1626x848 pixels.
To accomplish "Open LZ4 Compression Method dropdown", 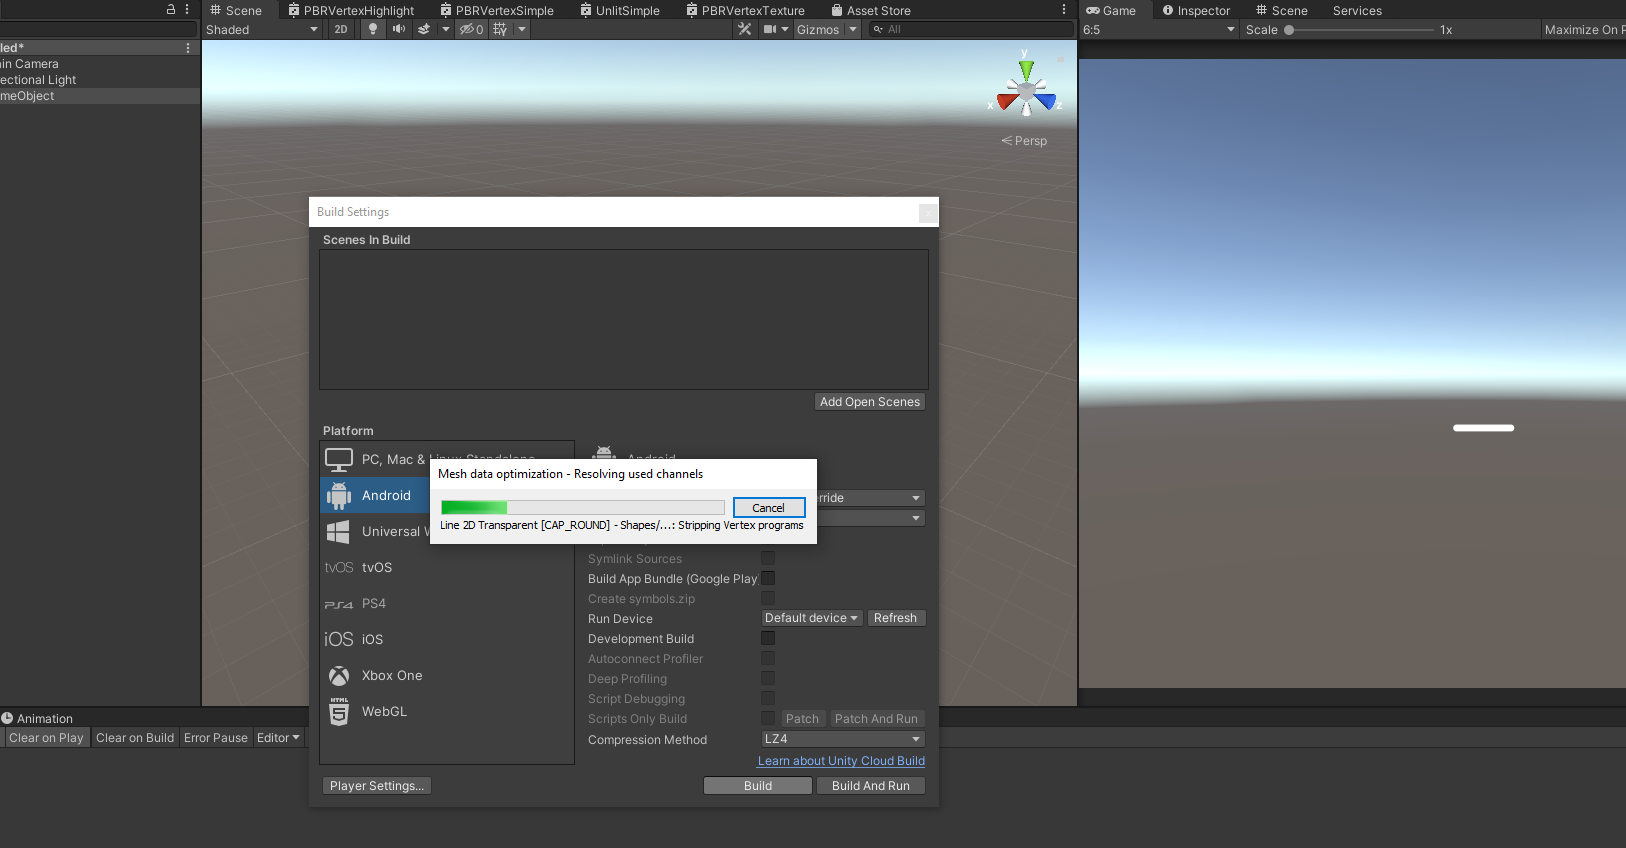I will click(x=843, y=739).
